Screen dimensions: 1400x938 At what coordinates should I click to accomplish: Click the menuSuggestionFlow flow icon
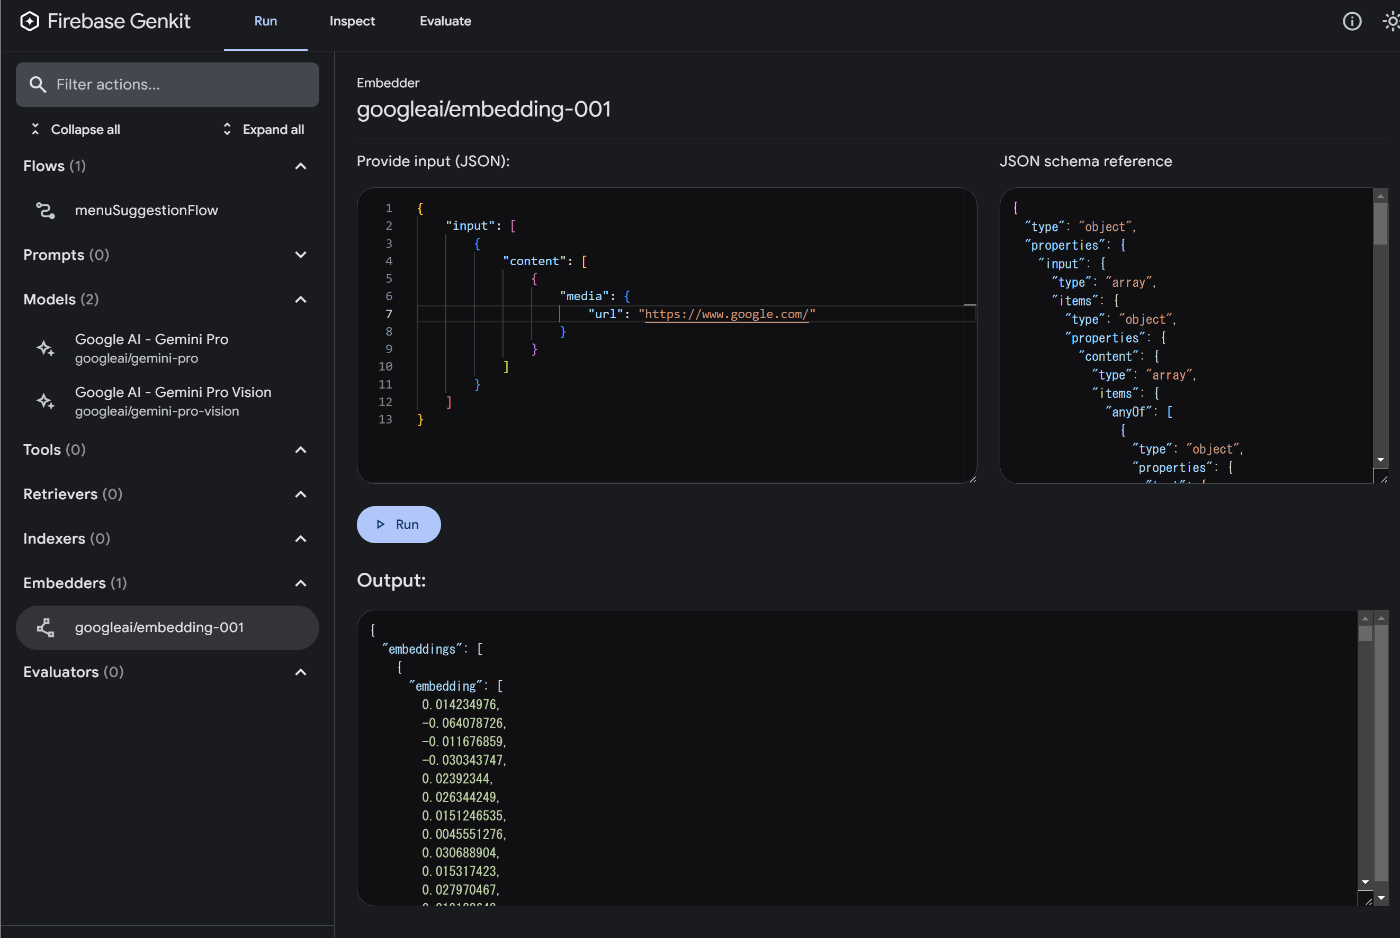[x=46, y=210]
